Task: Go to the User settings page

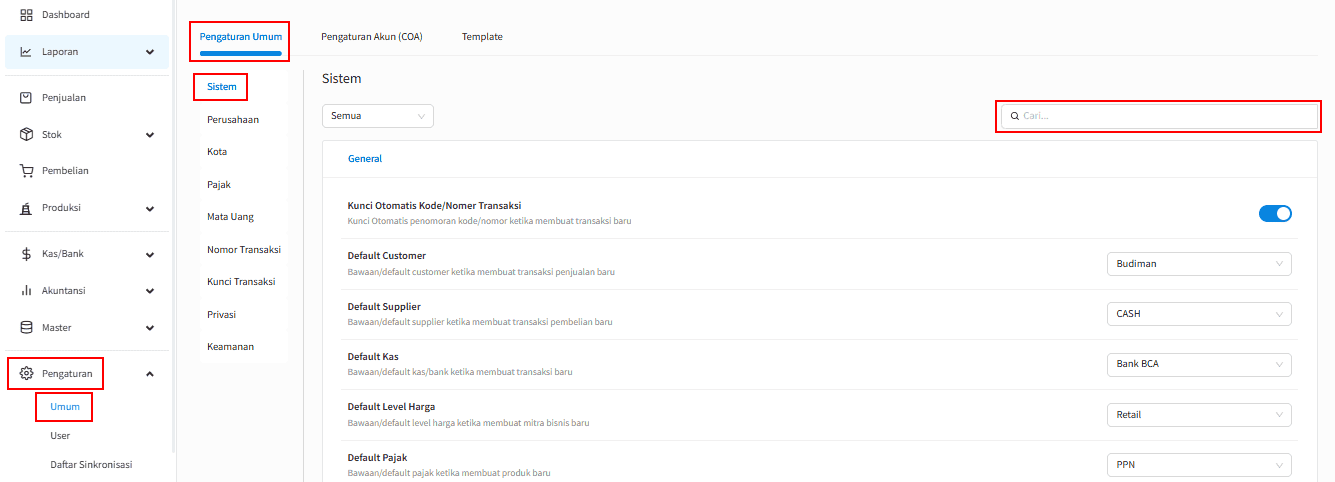Action: (x=60, y=436)
